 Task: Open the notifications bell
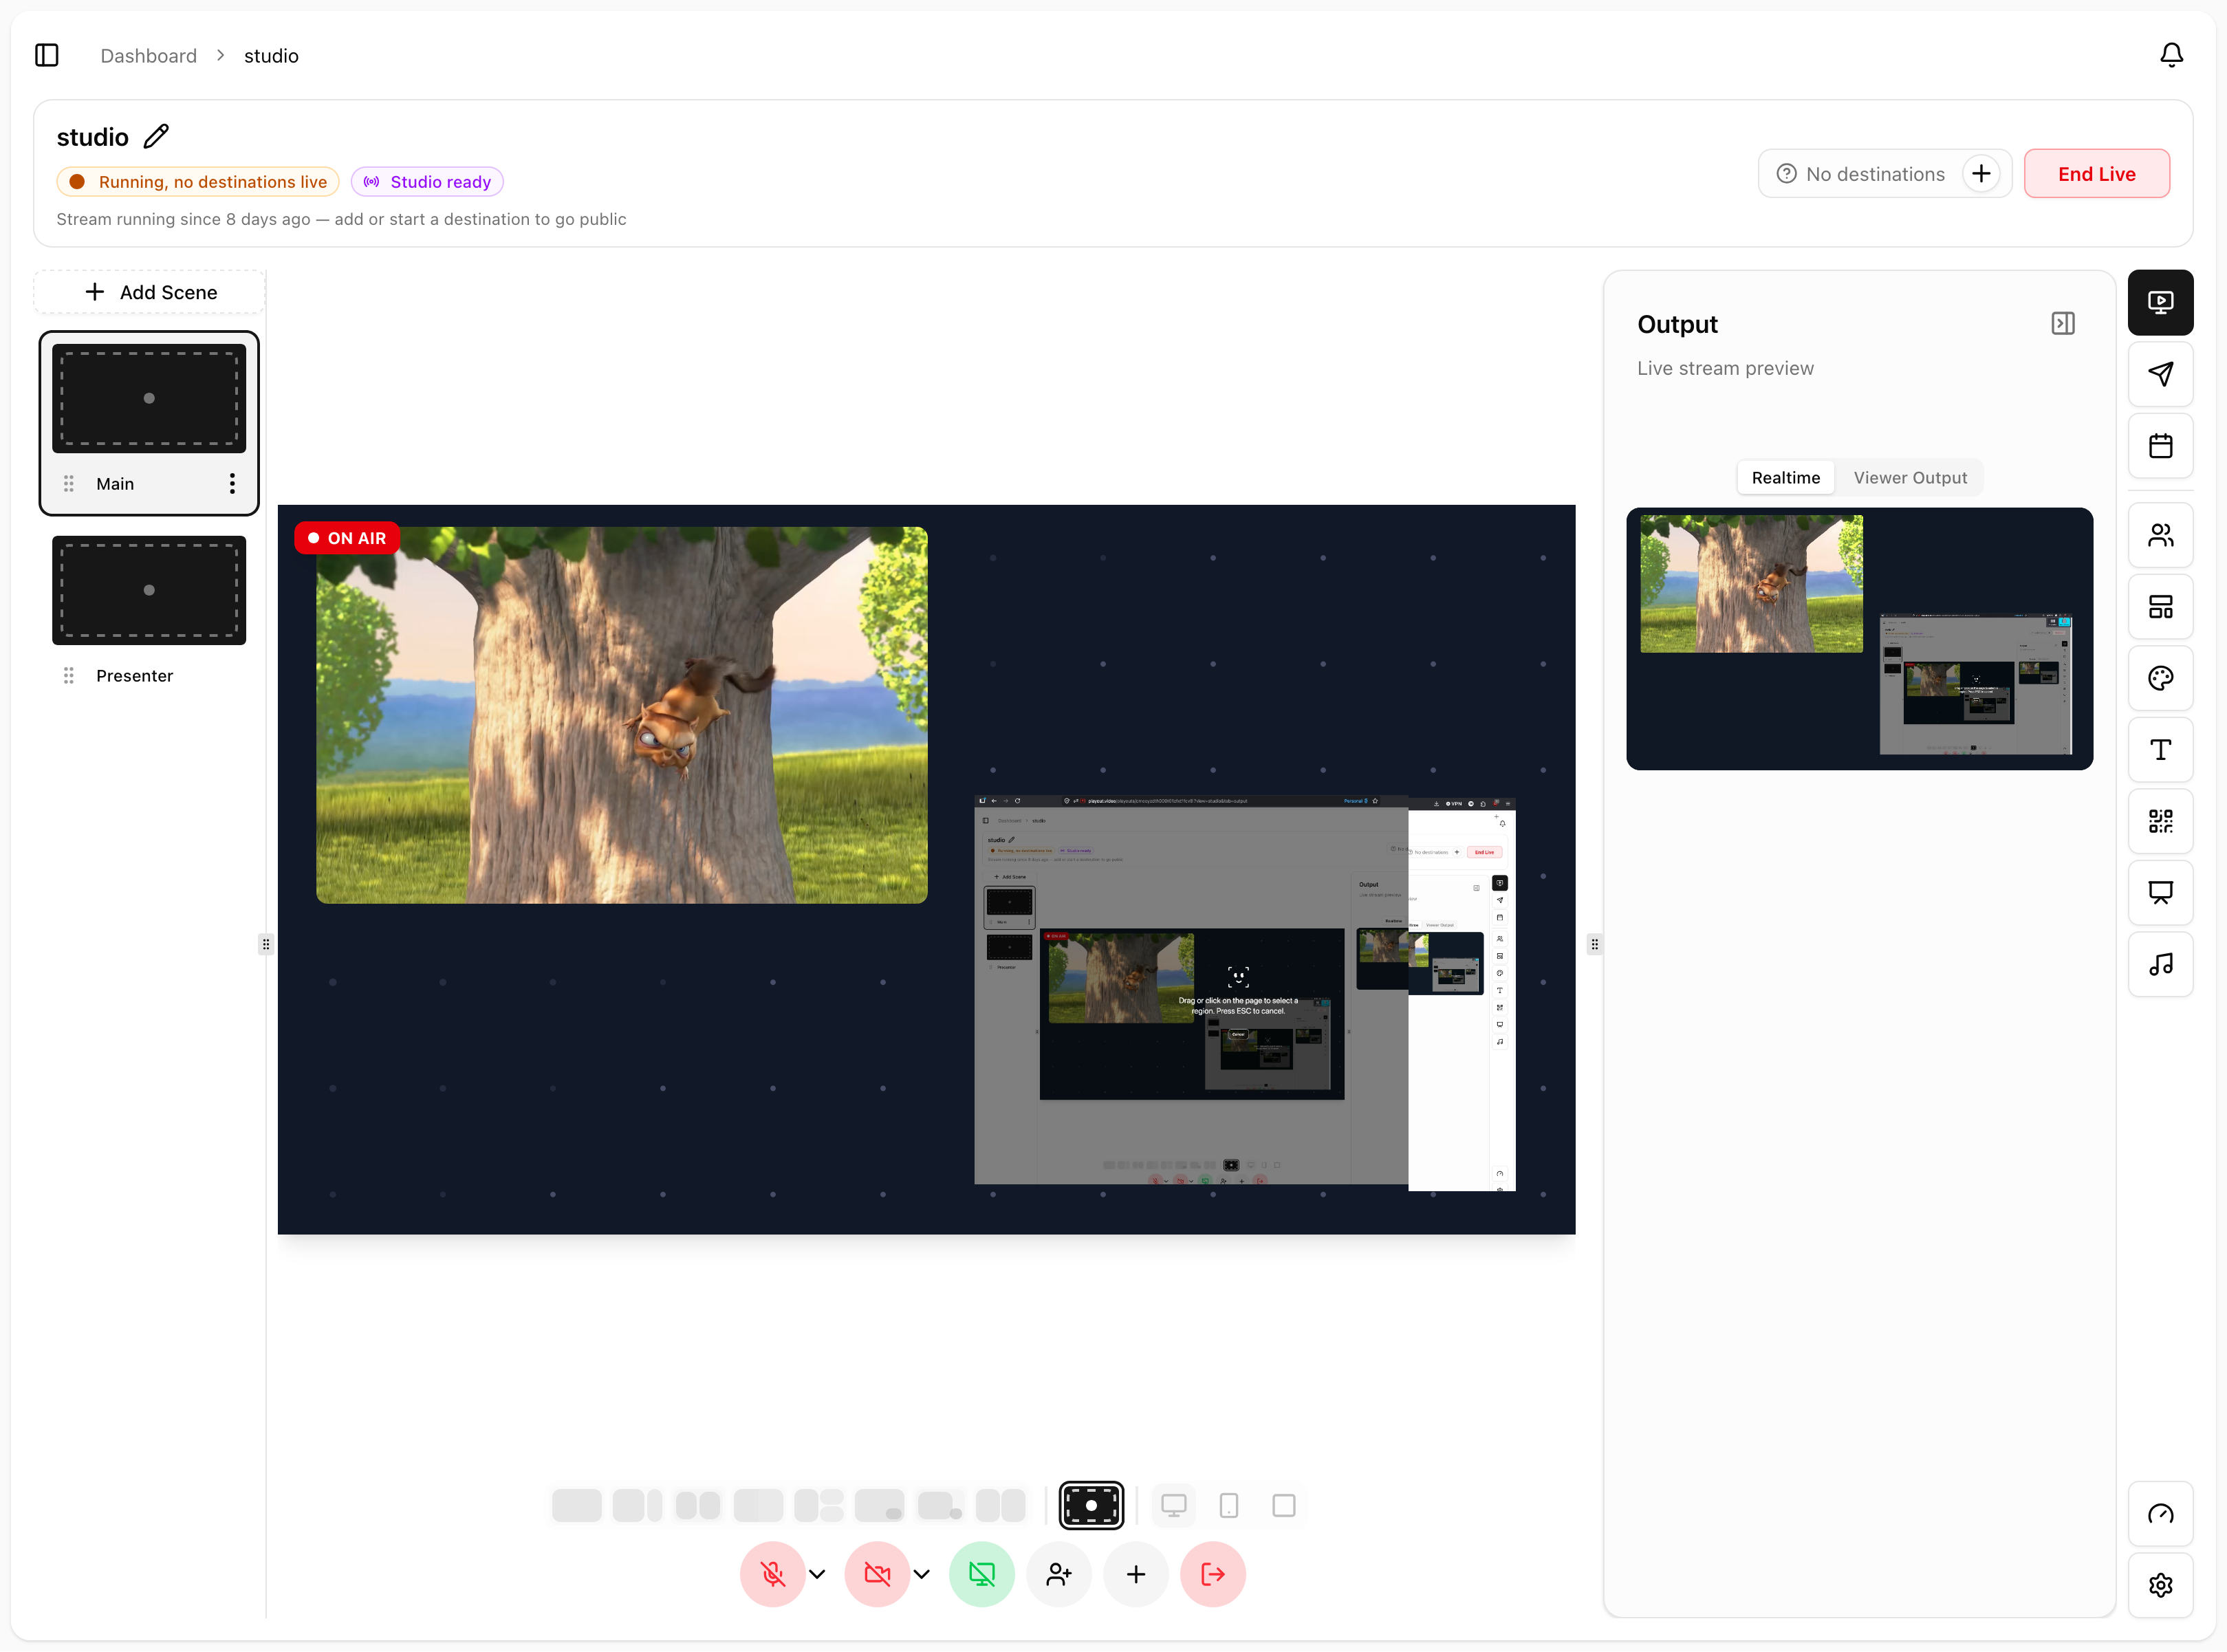(x=2171, y=55)
